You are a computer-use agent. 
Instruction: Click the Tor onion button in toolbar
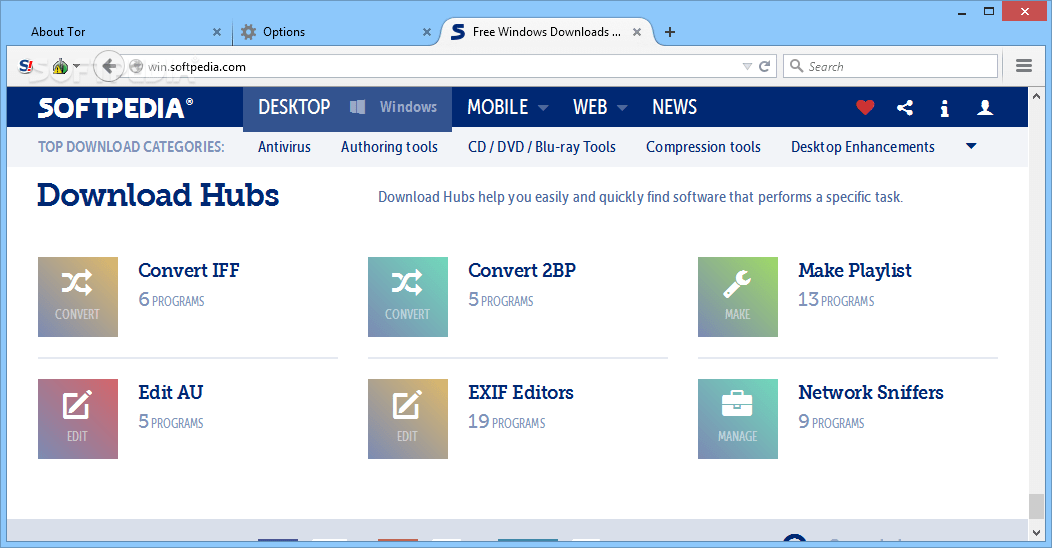[x=60, y=66]
